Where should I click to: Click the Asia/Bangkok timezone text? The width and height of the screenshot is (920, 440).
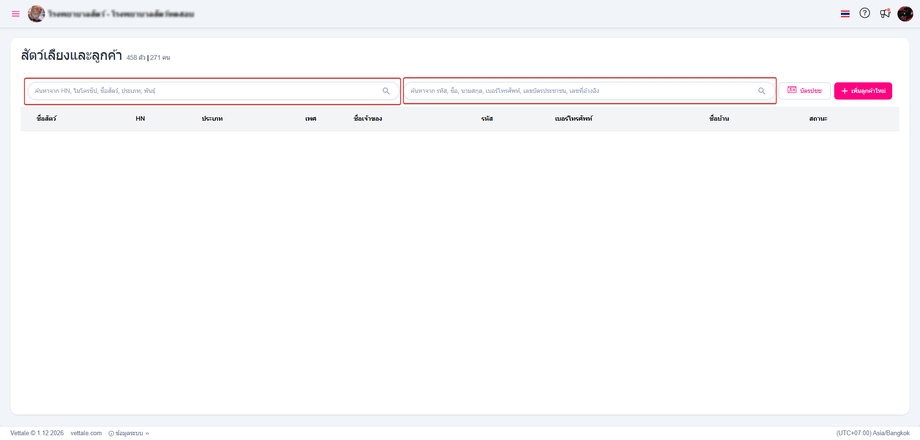pos(872,433)
